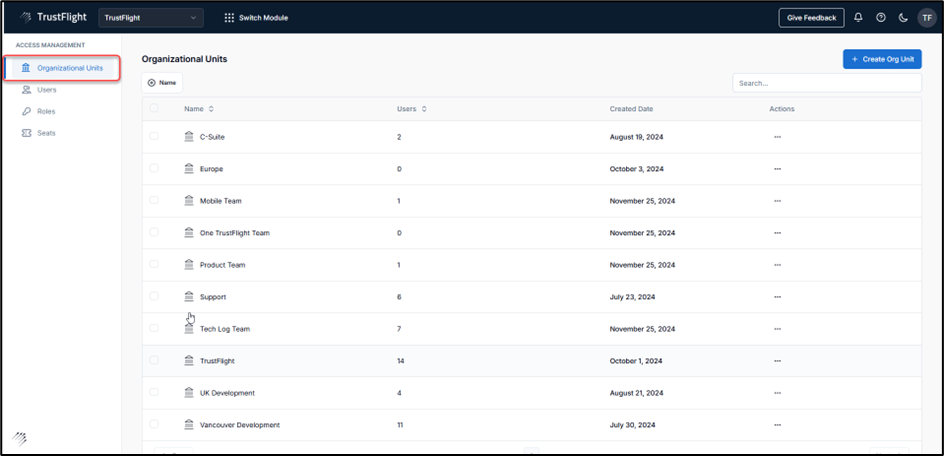Click in the Search field
944x456 pixels.
(x=827, y=83)
